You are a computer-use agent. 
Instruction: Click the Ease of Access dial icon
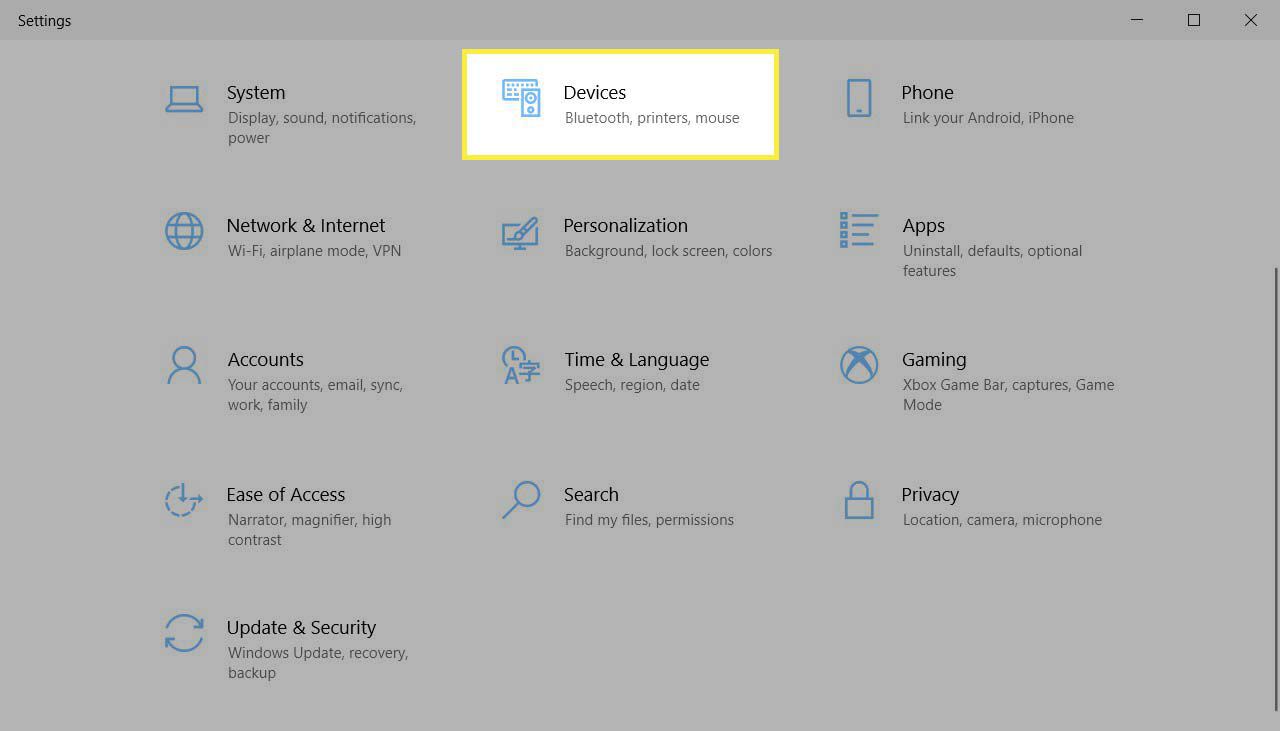[x=184, y=500]
